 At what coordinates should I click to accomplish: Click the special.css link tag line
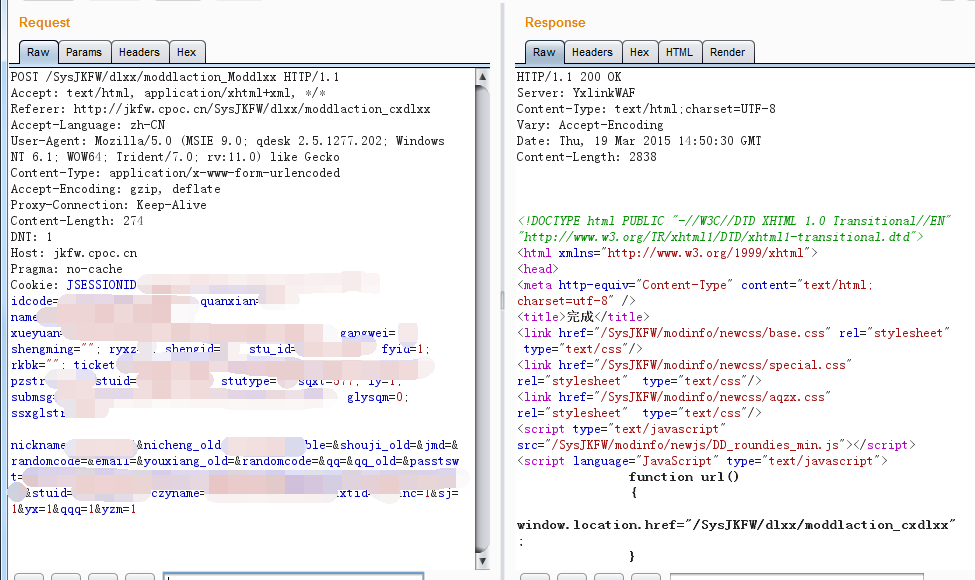[x=684, y=366]
